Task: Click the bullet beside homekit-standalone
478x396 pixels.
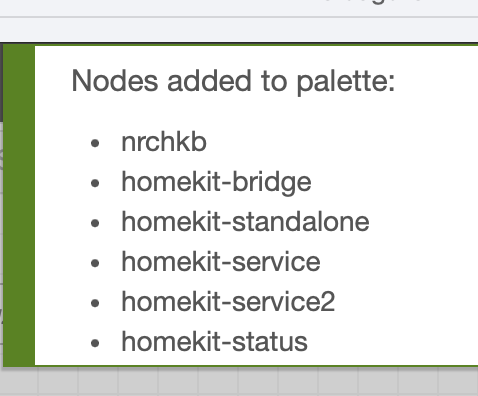Action: [x=95, y=223]
